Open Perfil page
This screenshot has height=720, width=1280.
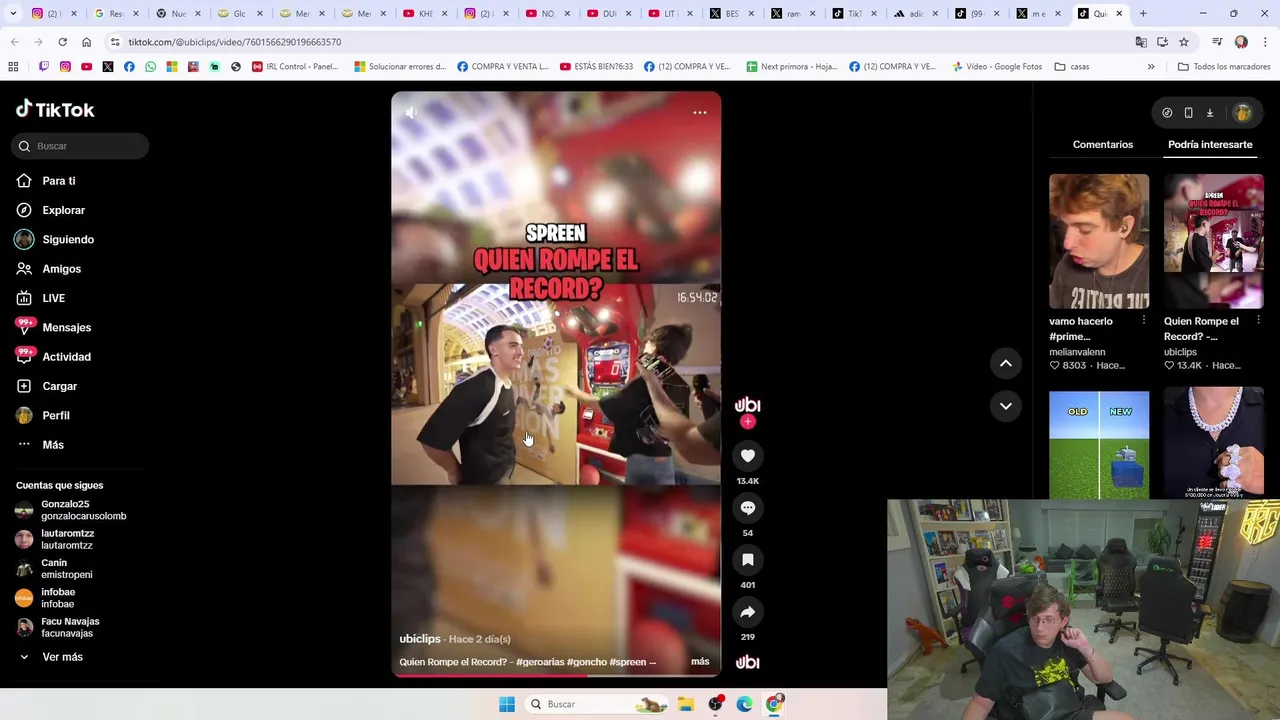coord(55,415)
